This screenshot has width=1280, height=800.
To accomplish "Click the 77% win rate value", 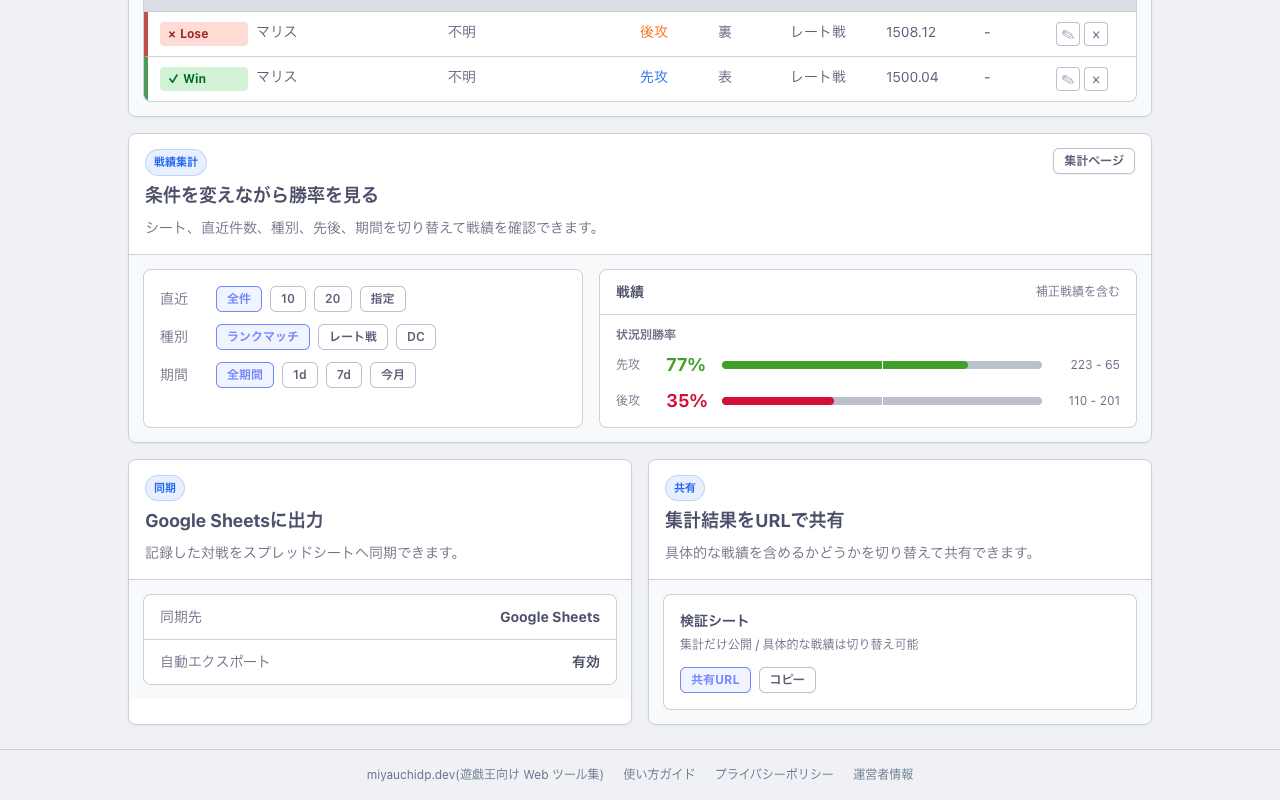I will [686, 365].
